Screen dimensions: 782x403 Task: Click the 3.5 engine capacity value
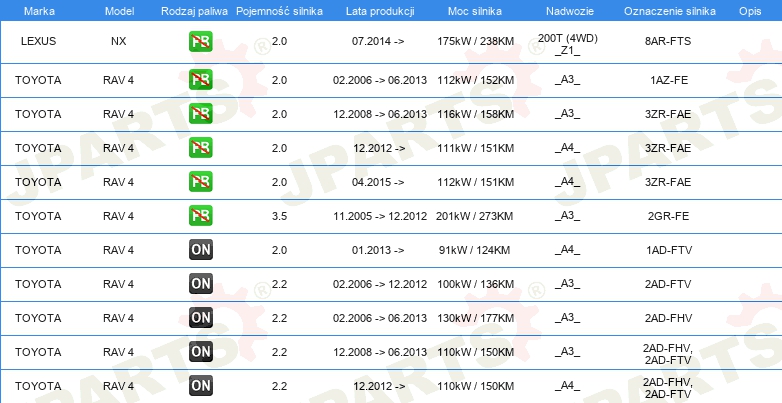coord(279,216)
